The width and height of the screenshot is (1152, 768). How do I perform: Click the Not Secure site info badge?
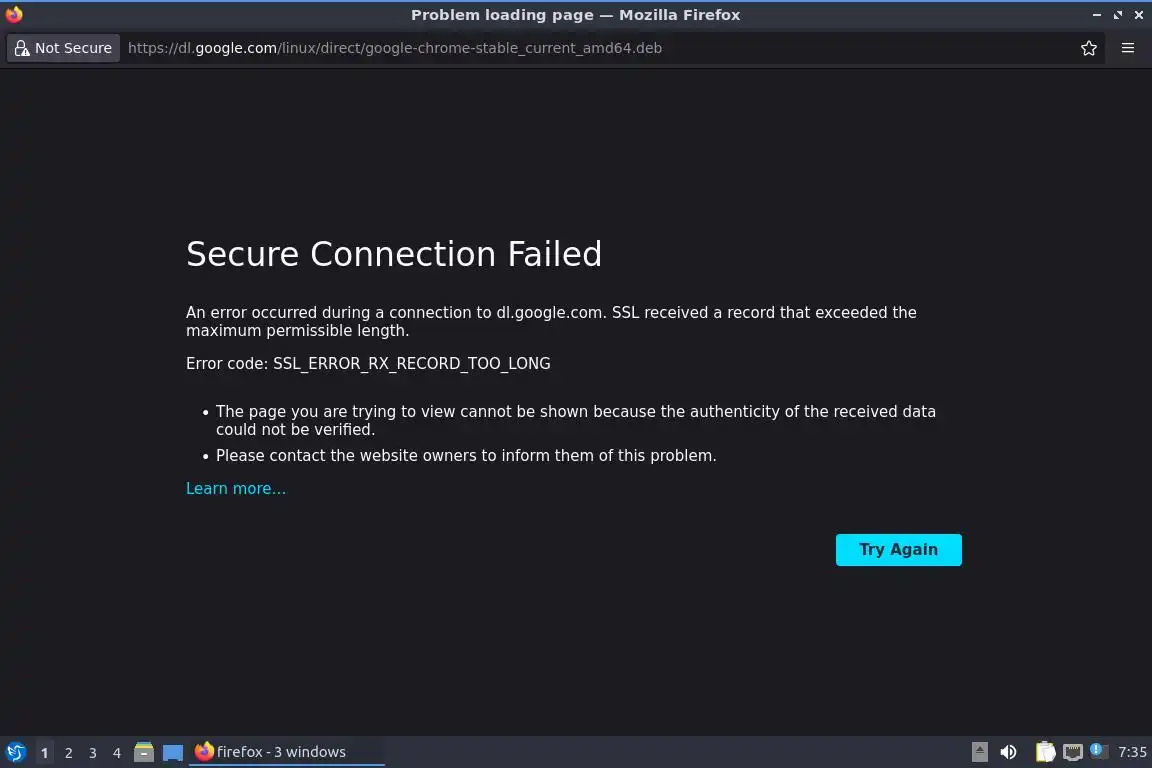pyautogui.click(x=63, y=48)
